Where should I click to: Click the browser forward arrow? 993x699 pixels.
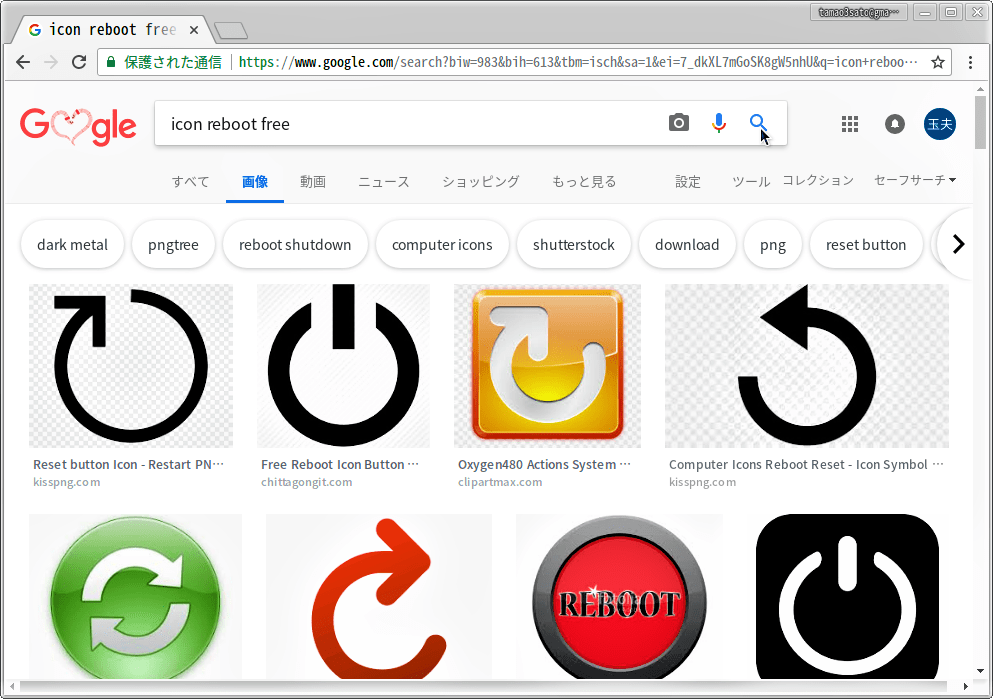(51, 62)
